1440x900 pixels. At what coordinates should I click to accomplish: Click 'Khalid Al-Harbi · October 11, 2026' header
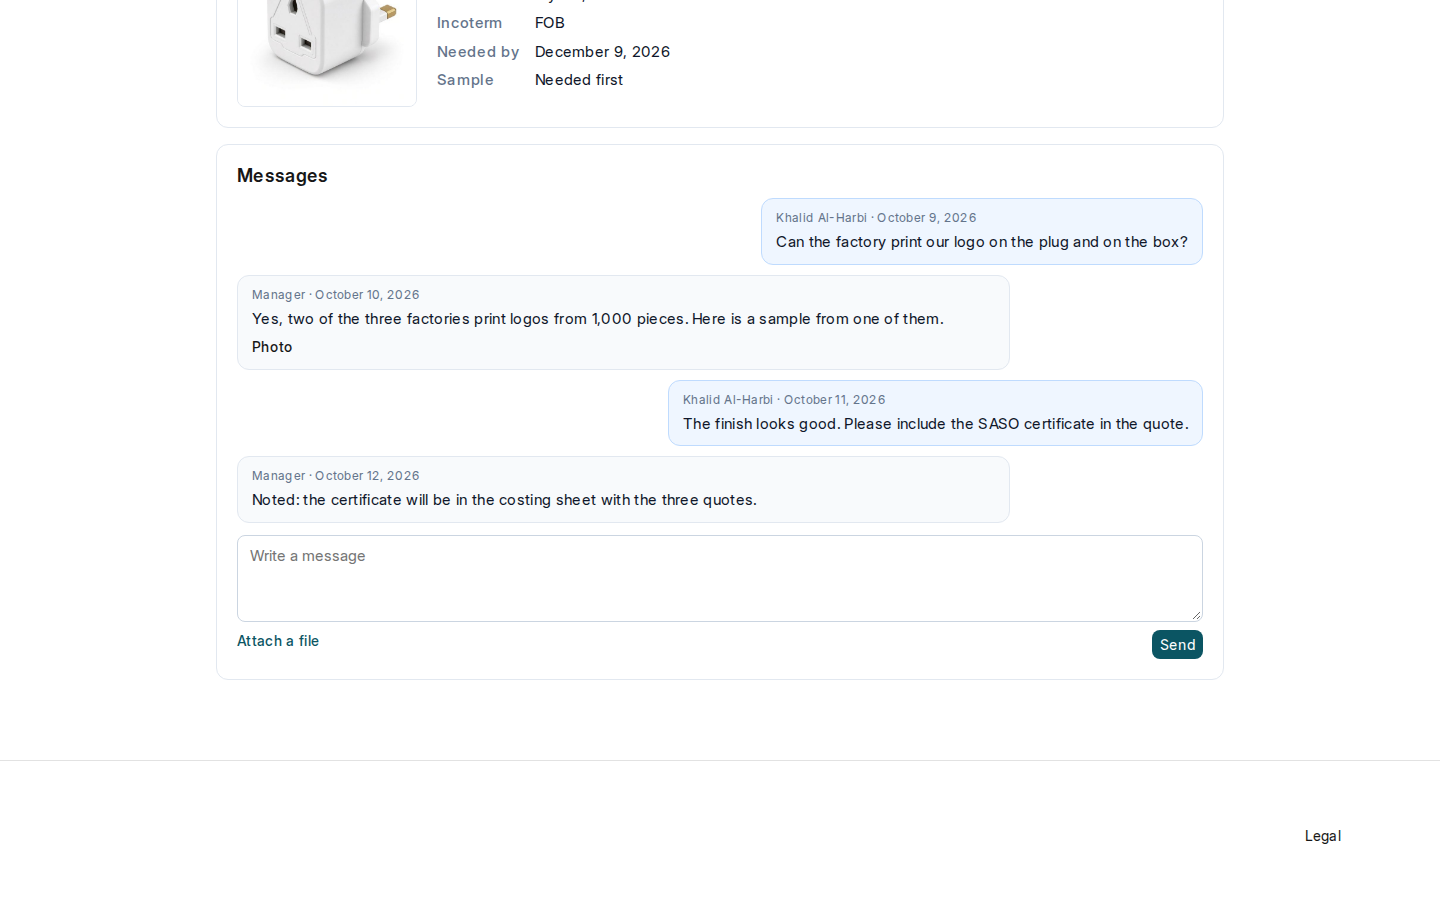(x=784, y=400)
